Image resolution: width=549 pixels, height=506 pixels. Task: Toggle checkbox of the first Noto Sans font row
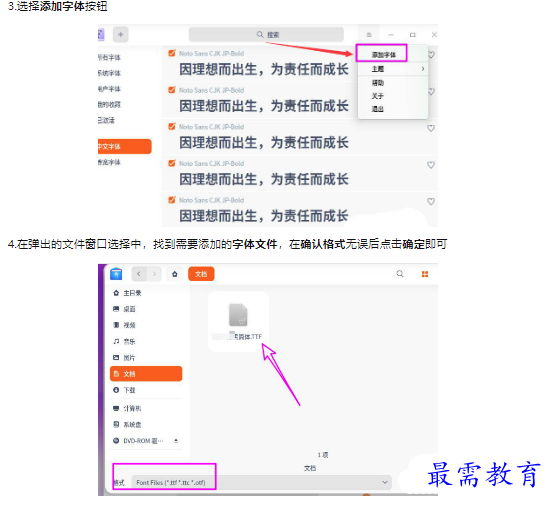click(x=172, y=53)
